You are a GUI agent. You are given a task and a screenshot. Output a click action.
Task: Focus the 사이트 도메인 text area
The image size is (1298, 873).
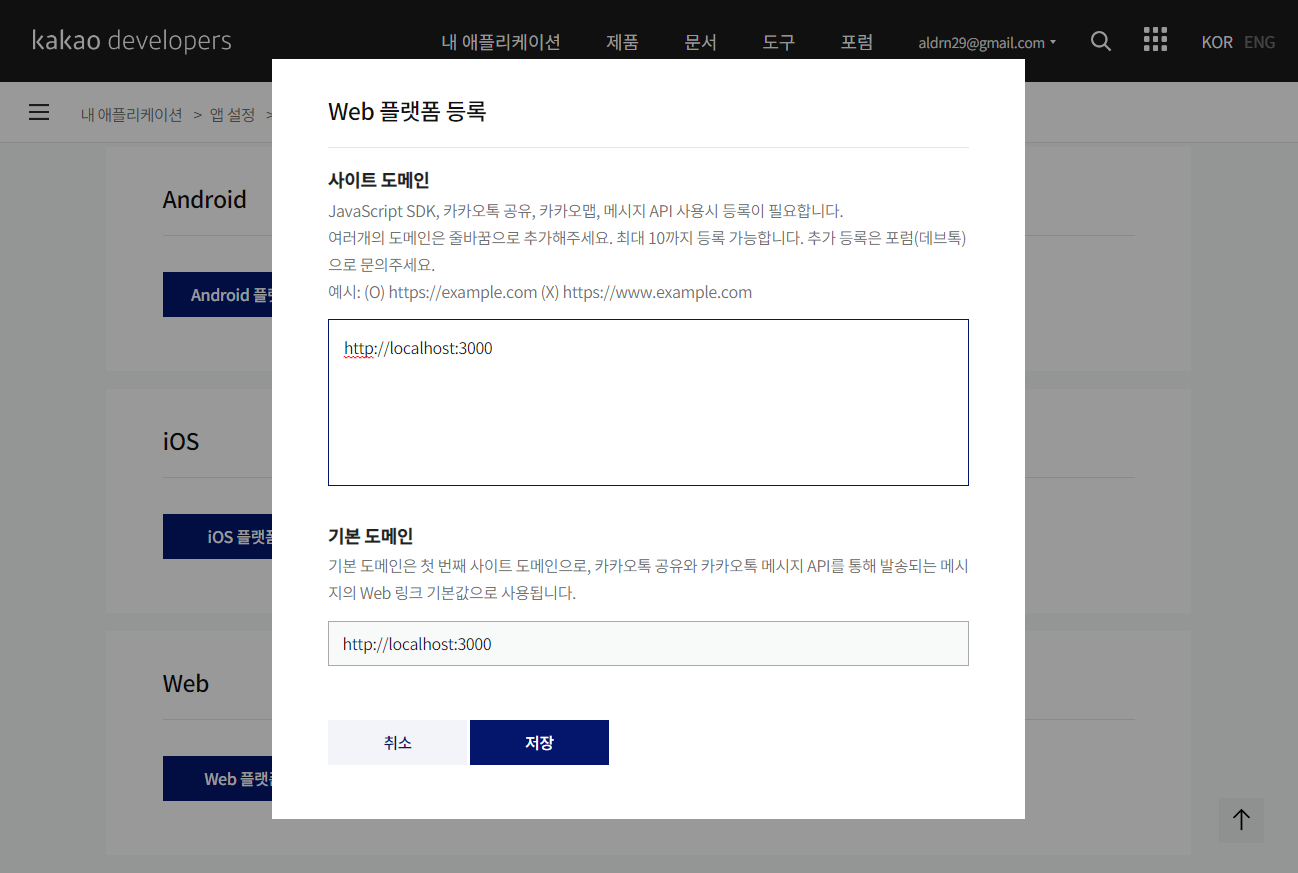pos(648,402)
